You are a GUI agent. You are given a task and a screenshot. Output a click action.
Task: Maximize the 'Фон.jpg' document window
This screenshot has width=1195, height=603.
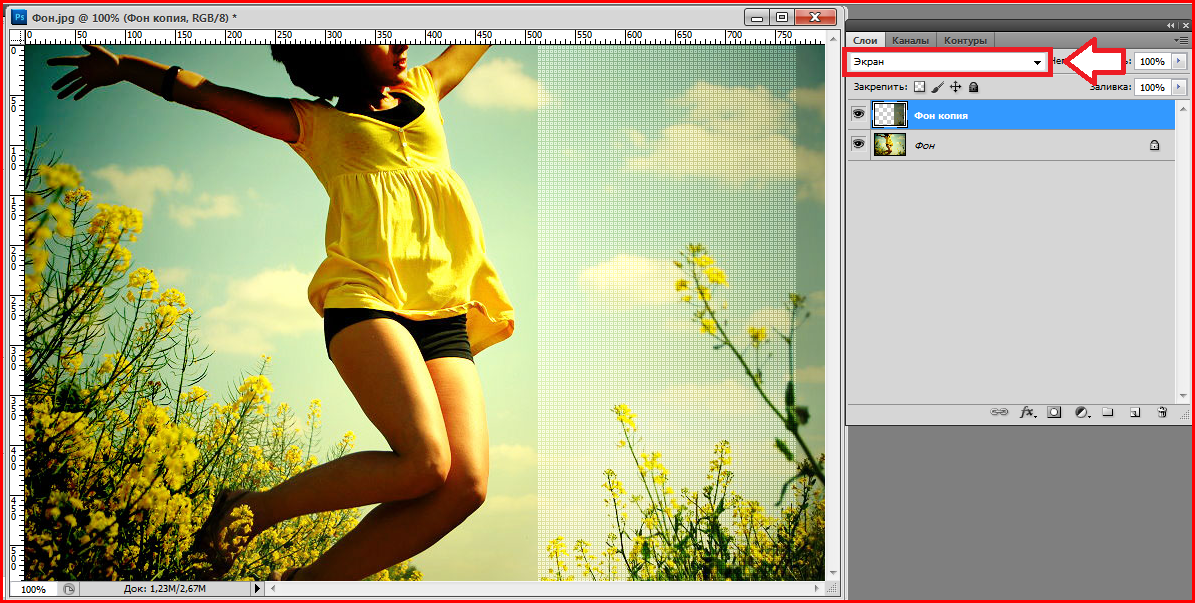[781, 17]
